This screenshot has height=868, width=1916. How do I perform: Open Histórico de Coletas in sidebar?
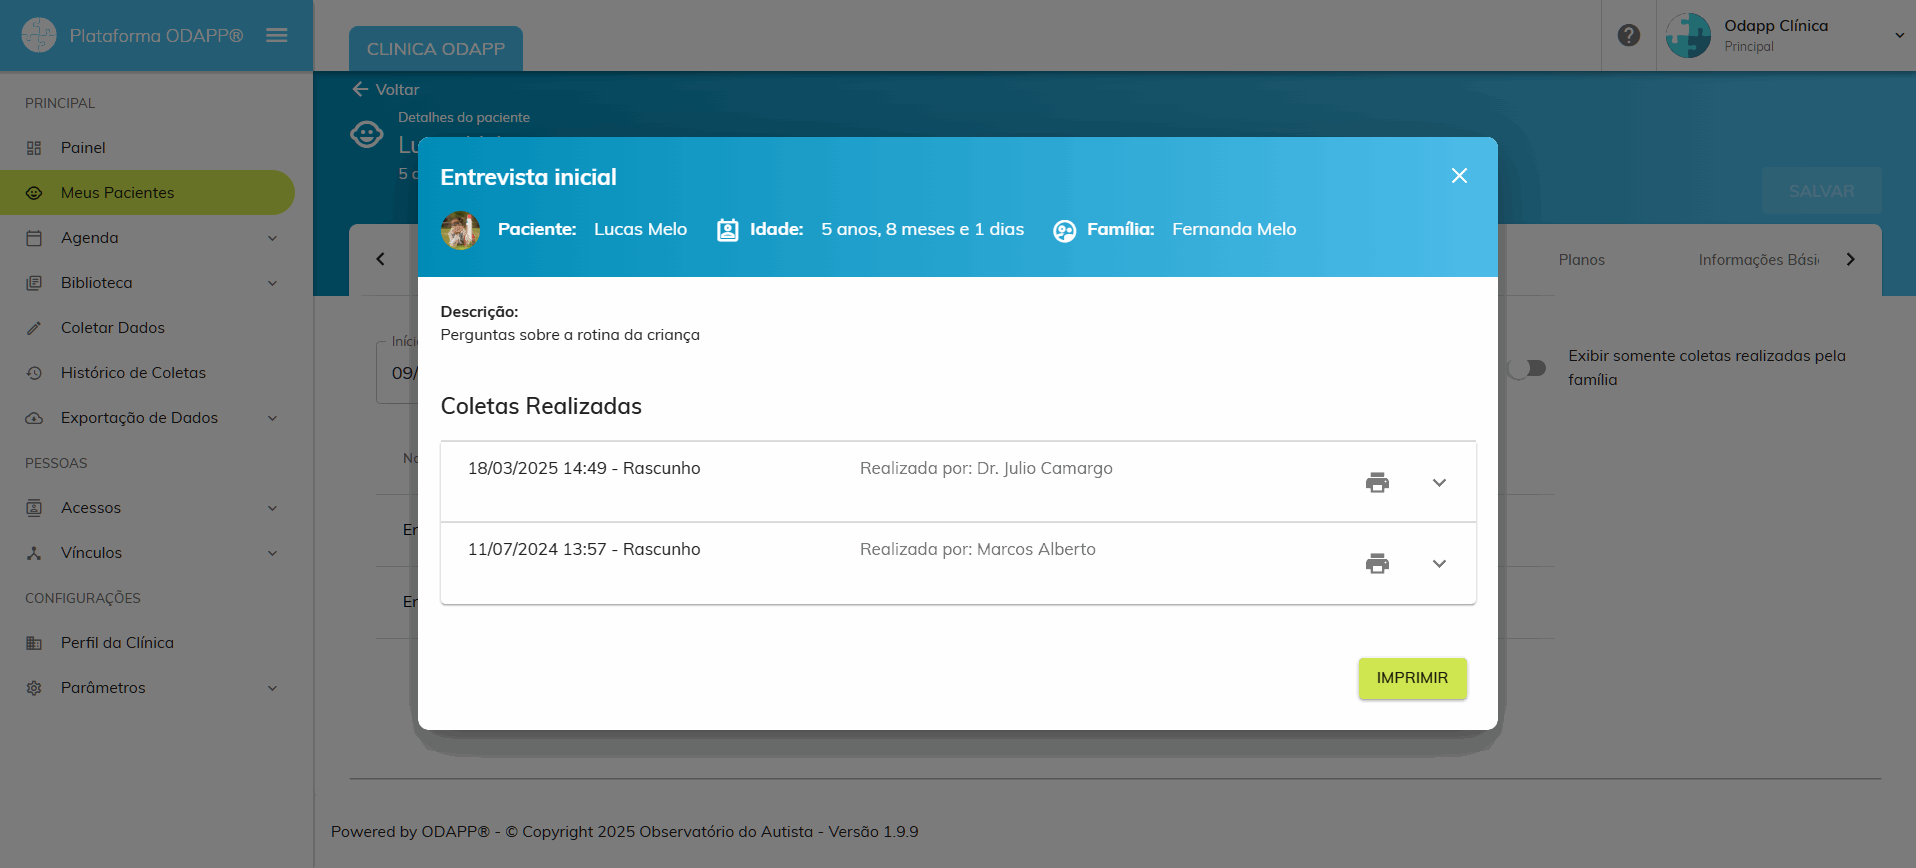point(133,373)
